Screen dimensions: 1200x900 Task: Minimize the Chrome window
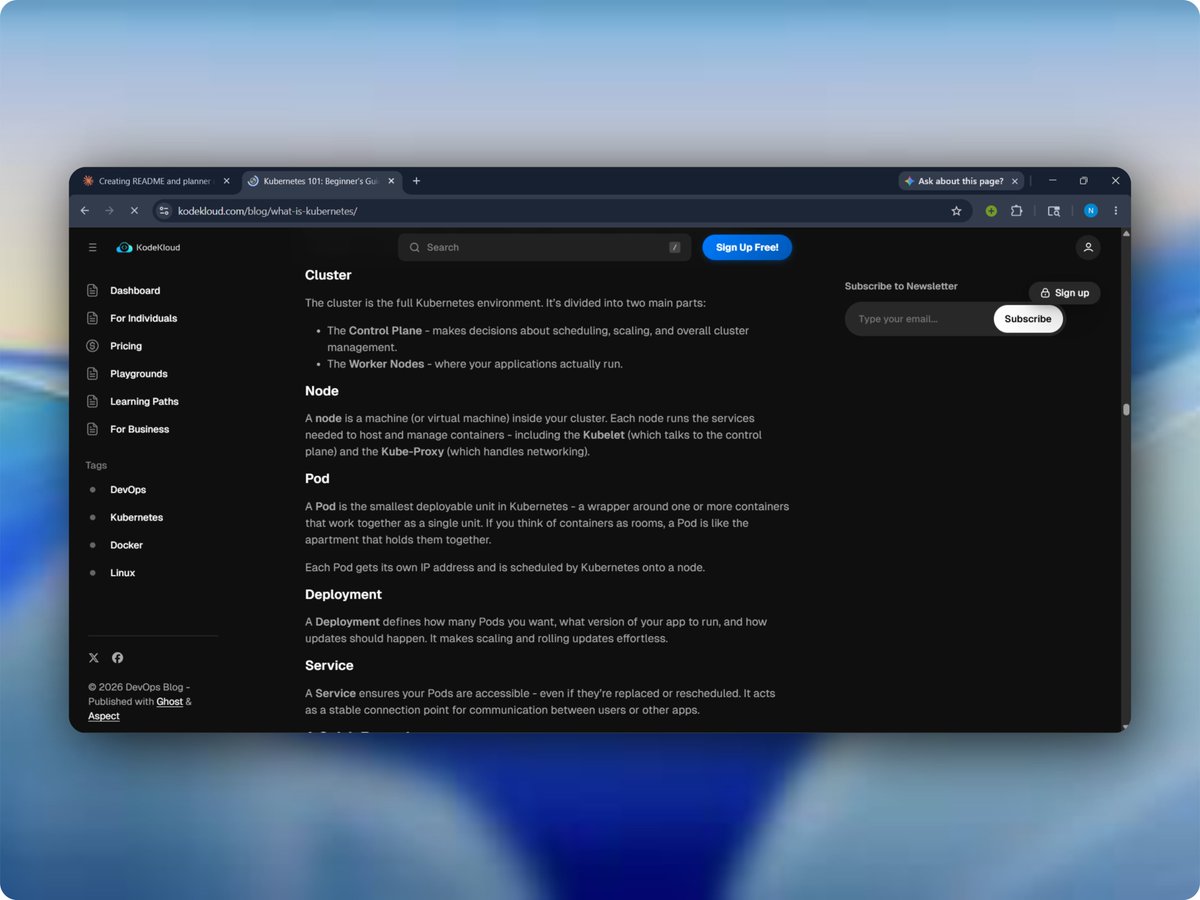[1052, 181]
